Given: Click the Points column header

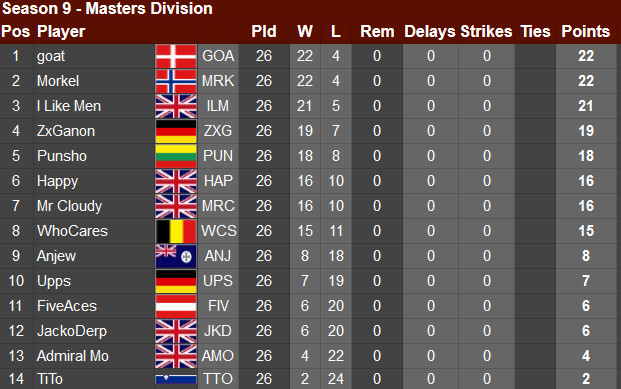Looking at the screenshot, I should (x=585, y=31).
